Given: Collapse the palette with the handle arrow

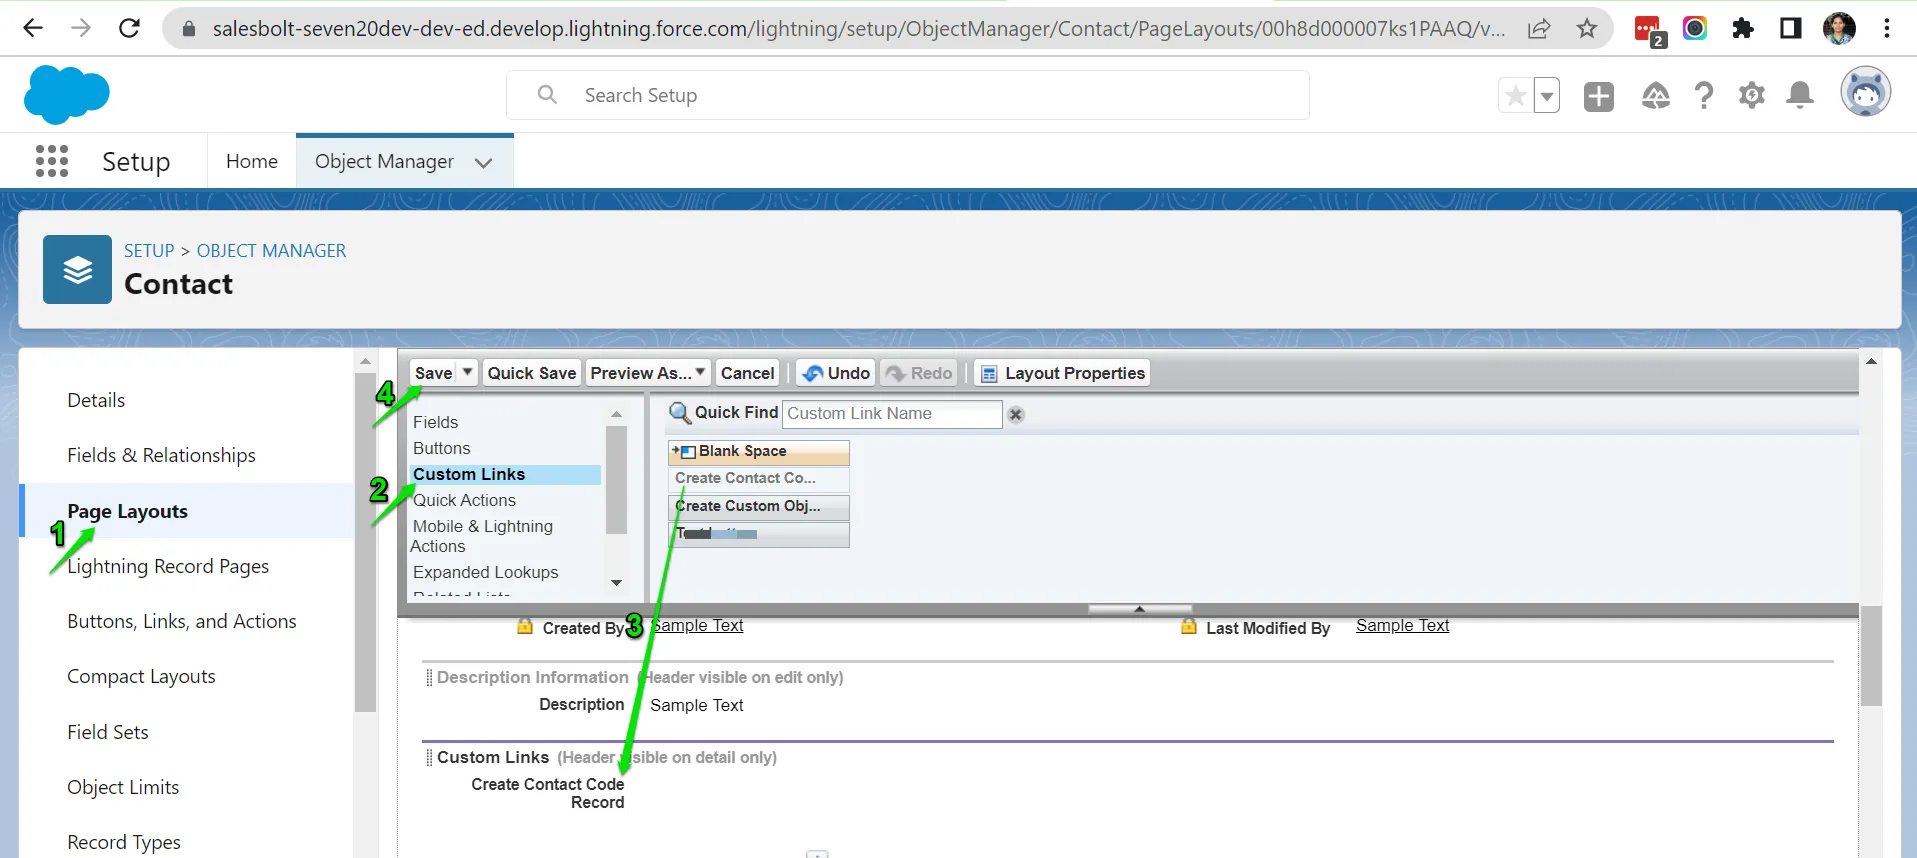Looking at the screenshot, I should (1139, 609).
